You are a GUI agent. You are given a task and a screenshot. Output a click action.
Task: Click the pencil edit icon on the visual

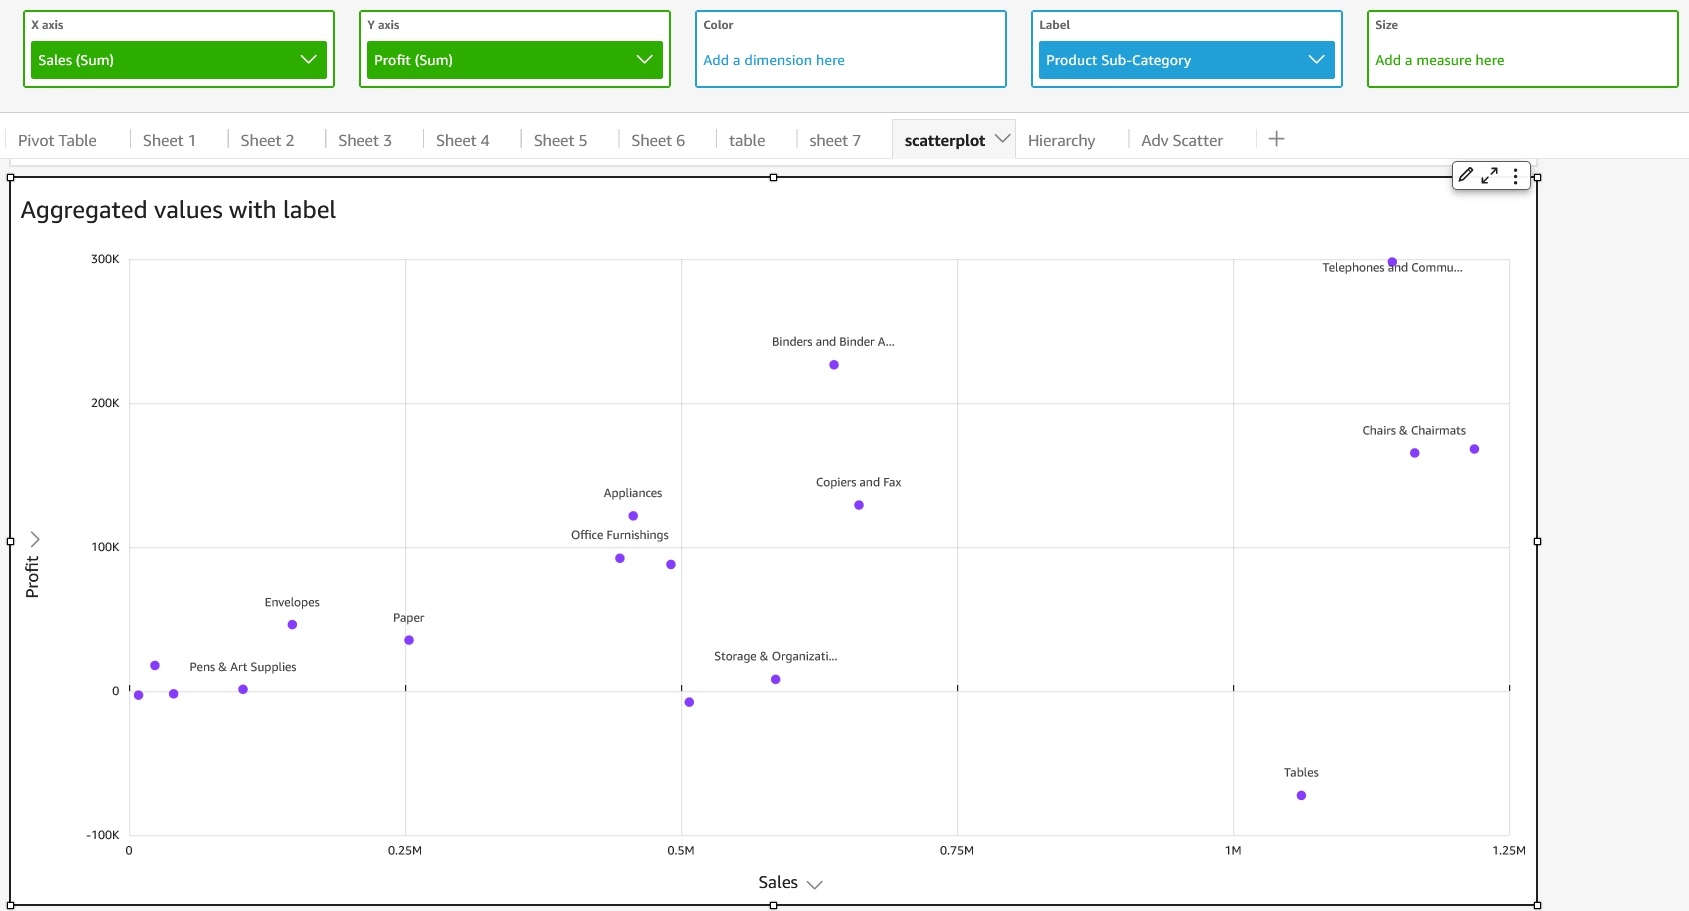[1466, 175]
